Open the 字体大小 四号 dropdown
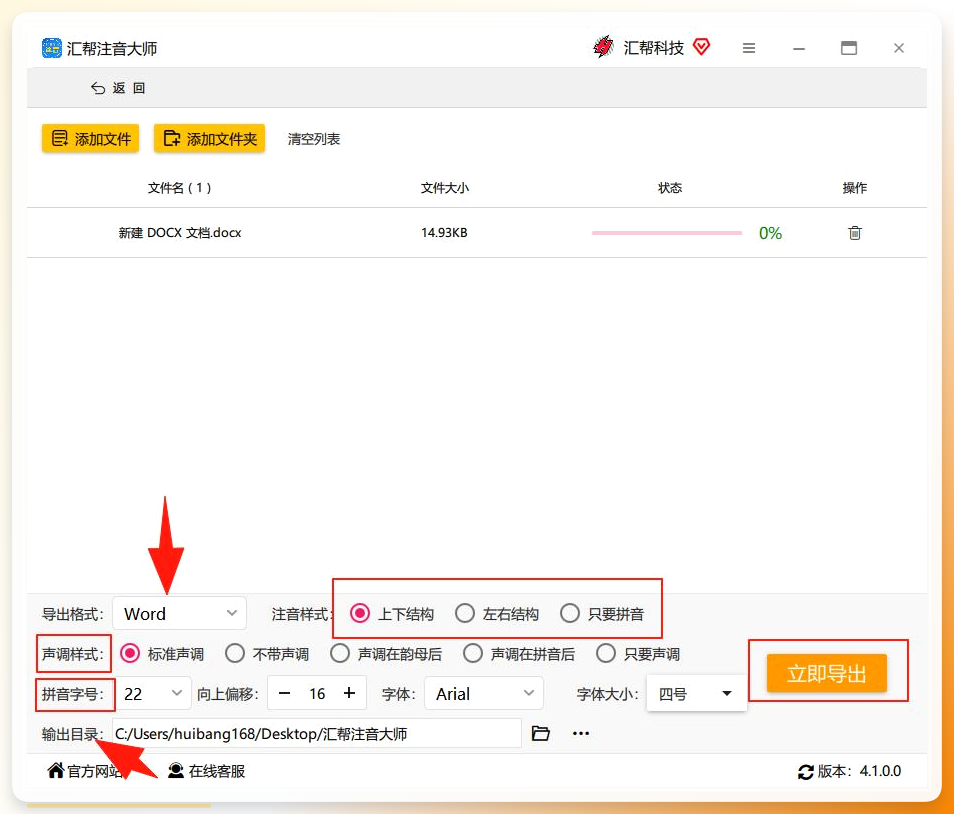Image resolution: width=954 pixels, height=814 pixels. (x=697, y=694)
